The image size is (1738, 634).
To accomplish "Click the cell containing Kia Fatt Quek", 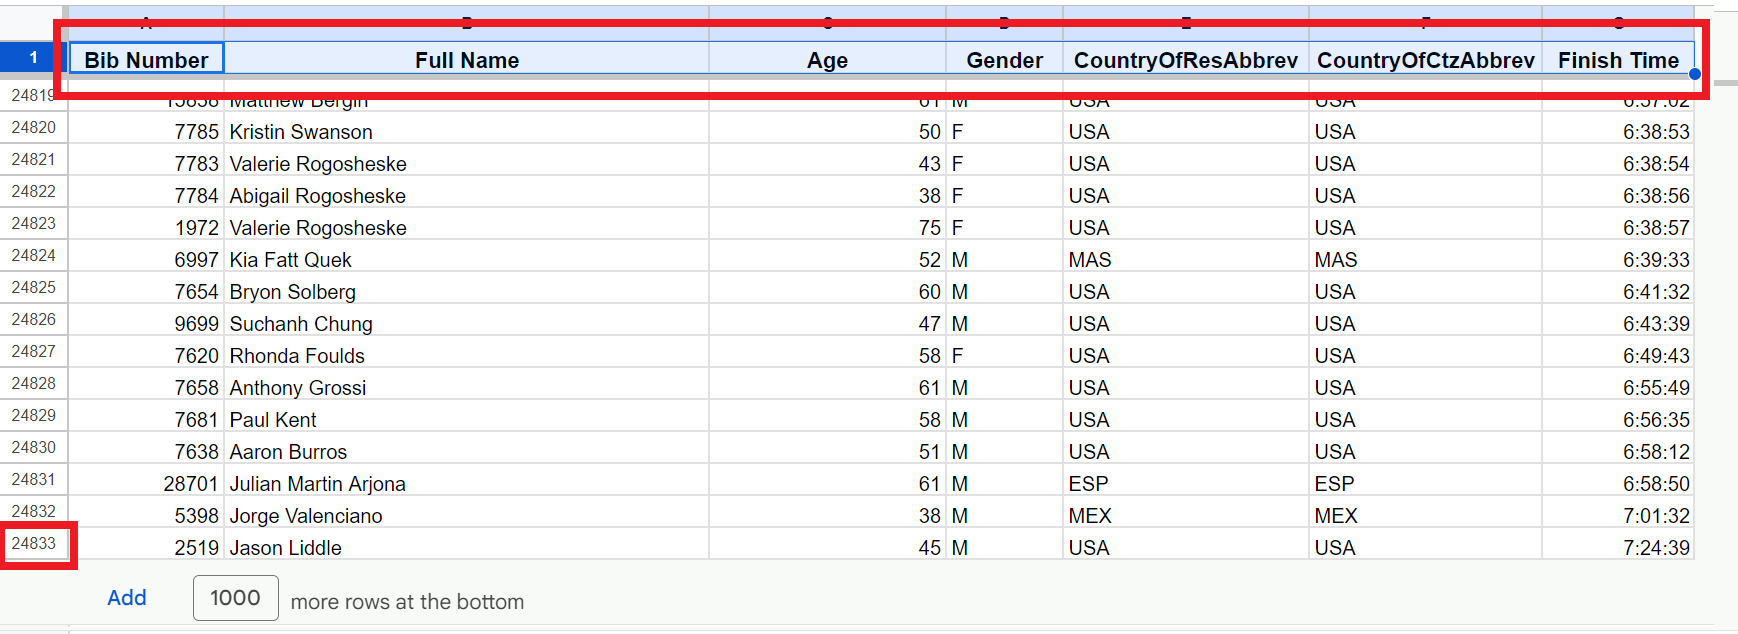I will [x=466, y=260].
